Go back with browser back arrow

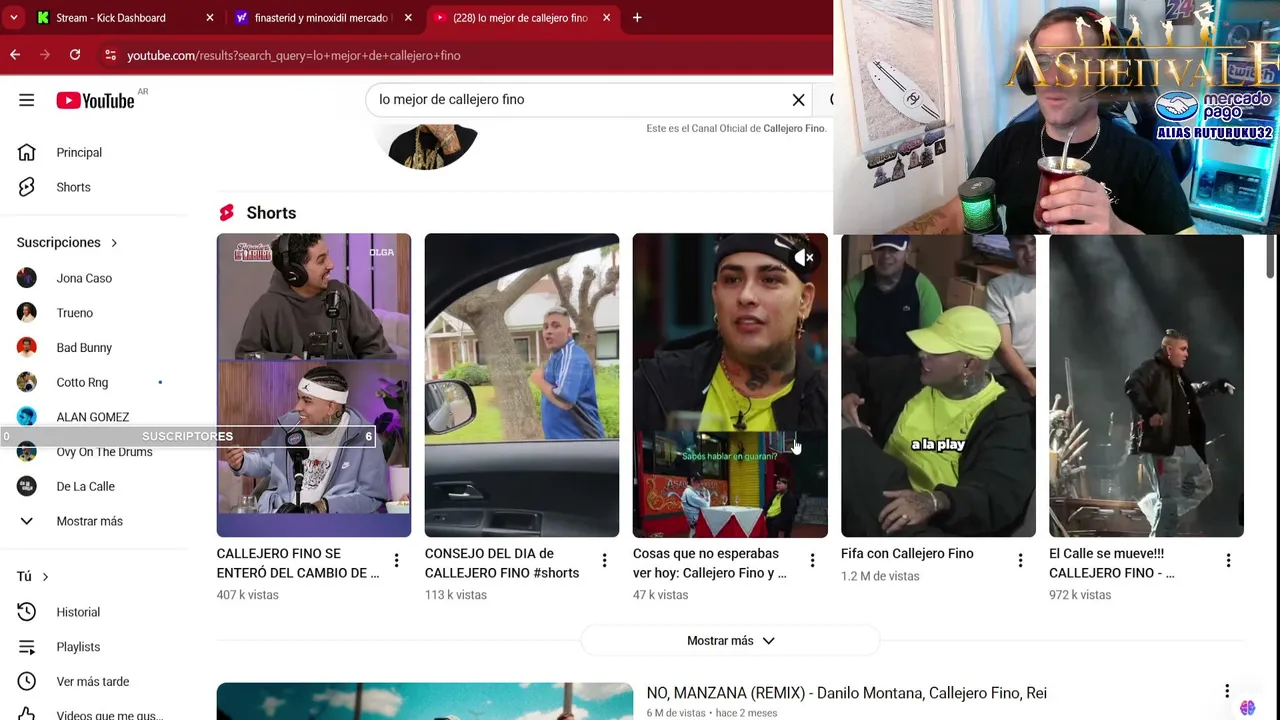click(15, 55)
